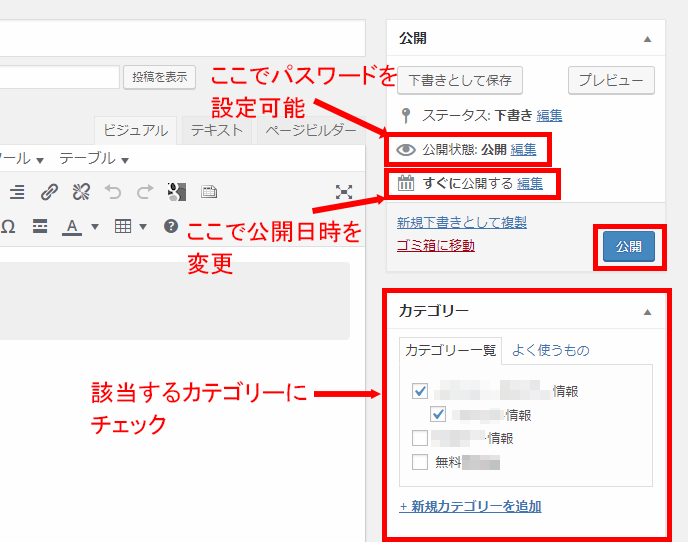The width and height of the screenshot is (688, 542).
Task: Open text color dropdown arrow
Action: coord(95,227)
